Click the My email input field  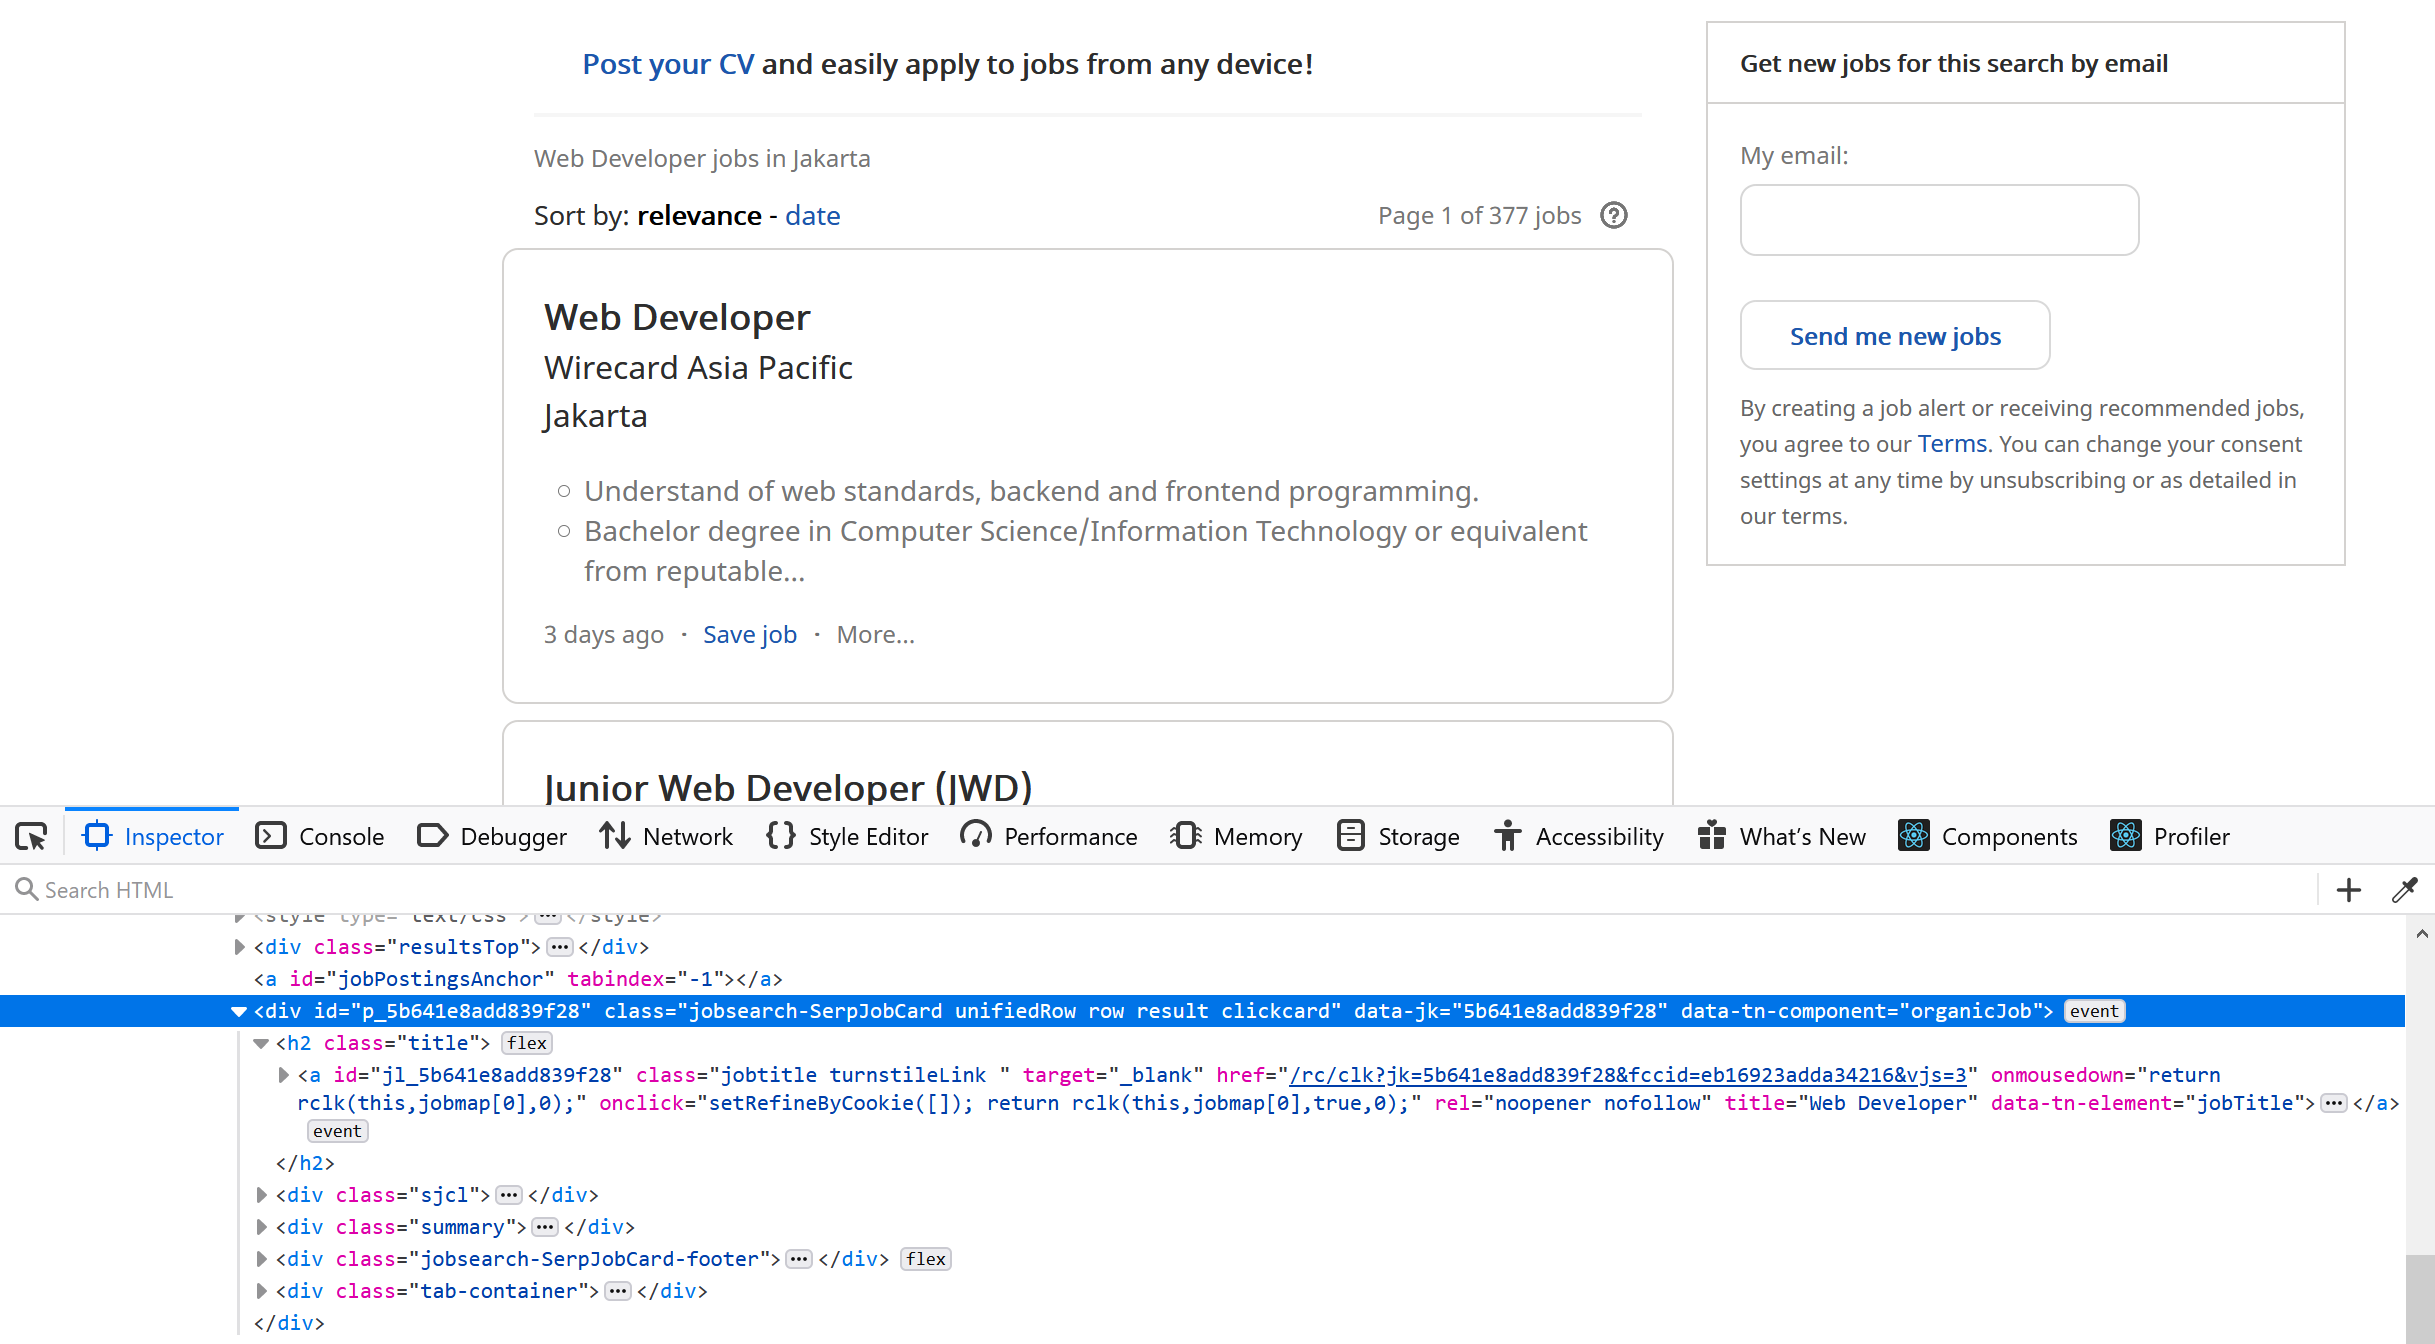(x=1938, y=220)
